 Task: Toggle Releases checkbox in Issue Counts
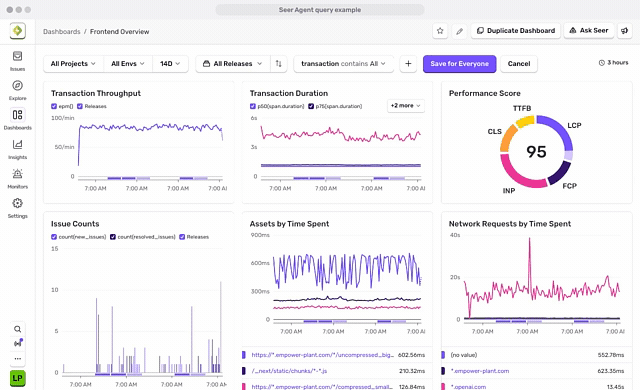pyautogui.click(x=182, y=237)
